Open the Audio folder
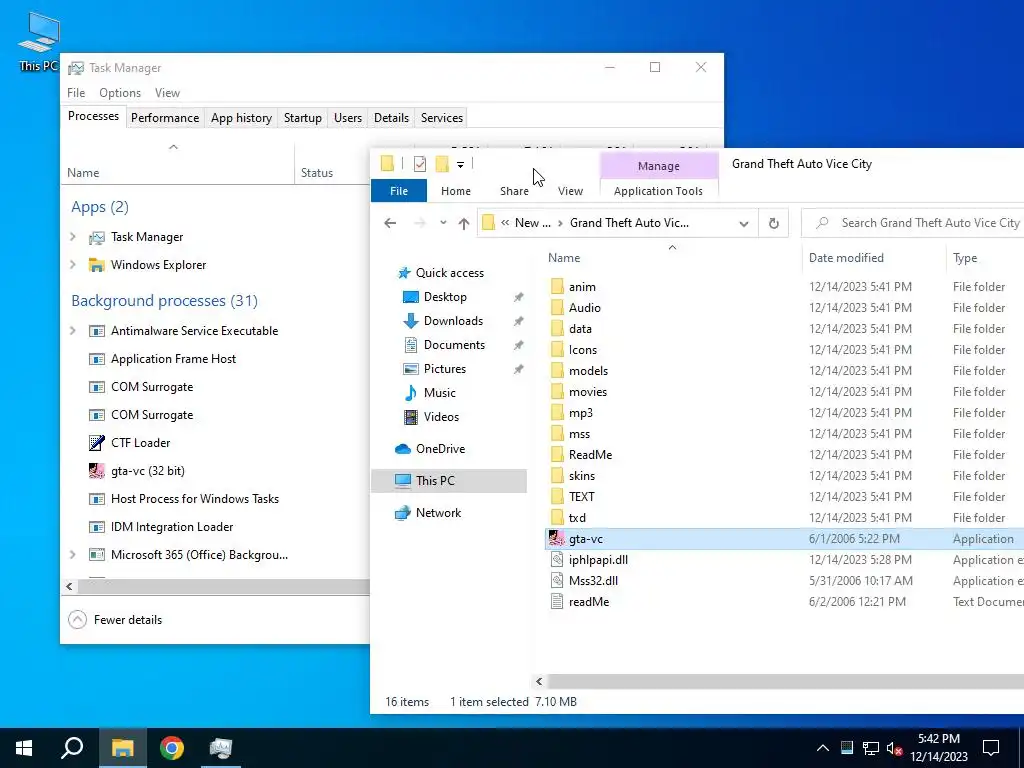The image size is (1024, 768). 584,308
